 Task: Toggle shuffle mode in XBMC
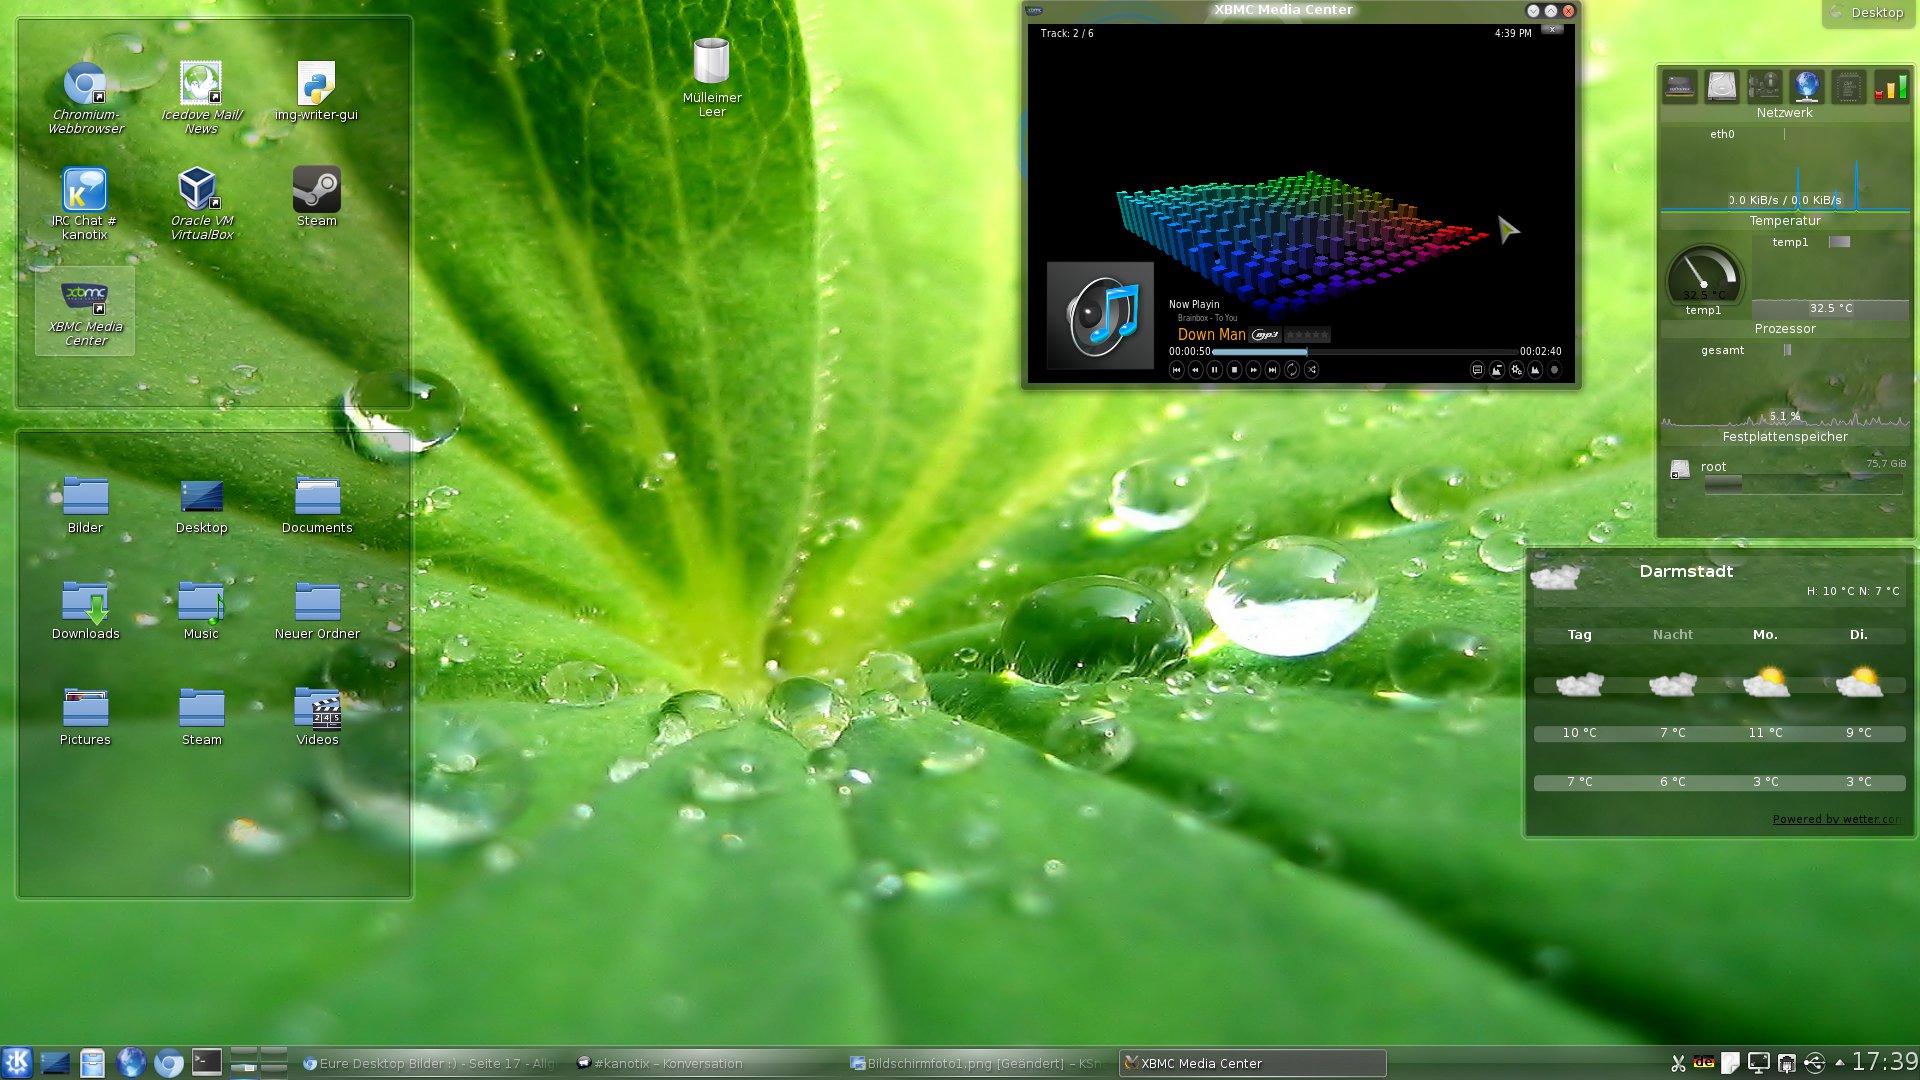[x=1311, y=370]
